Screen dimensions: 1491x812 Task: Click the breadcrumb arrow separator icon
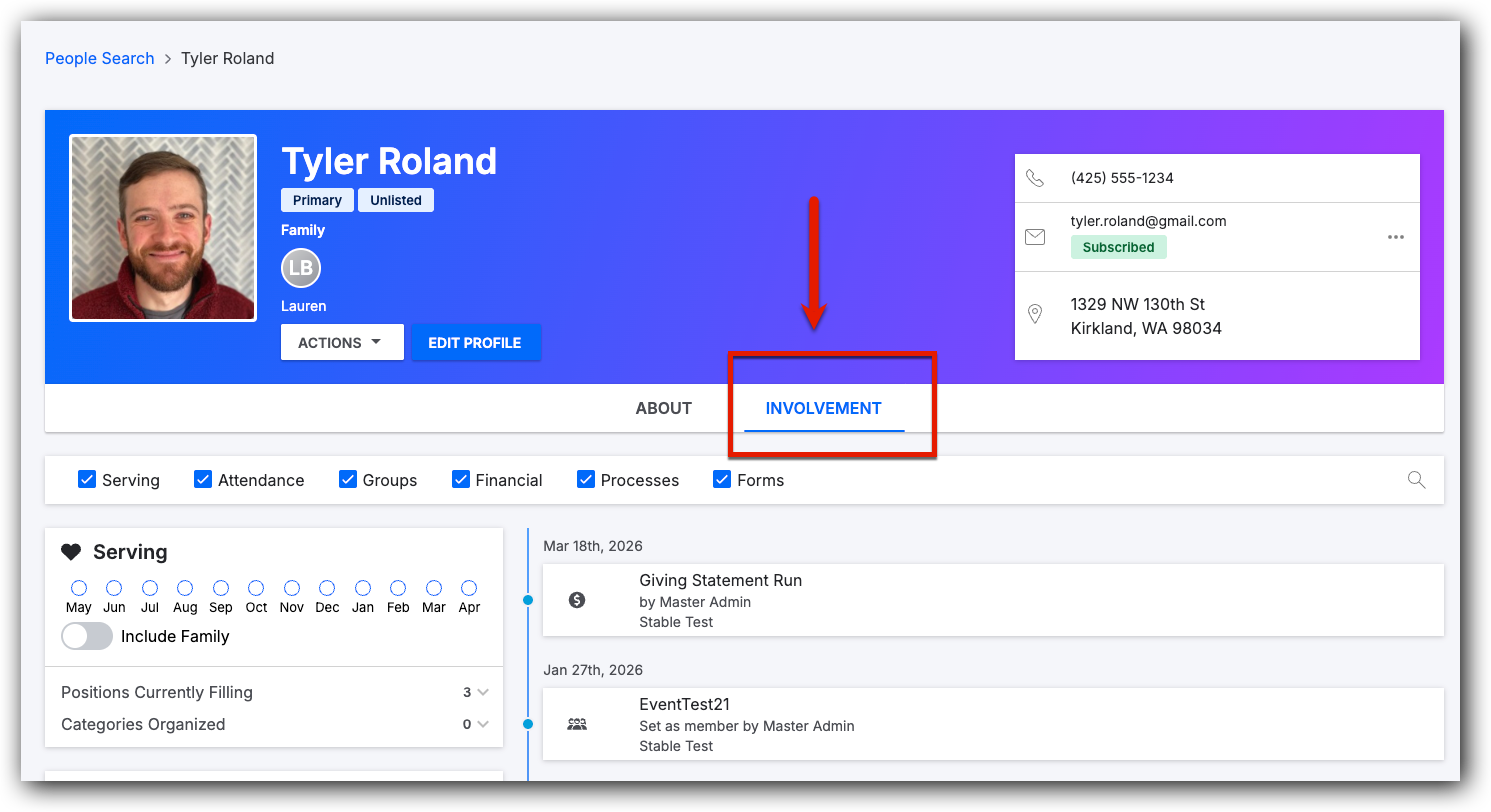168,59
